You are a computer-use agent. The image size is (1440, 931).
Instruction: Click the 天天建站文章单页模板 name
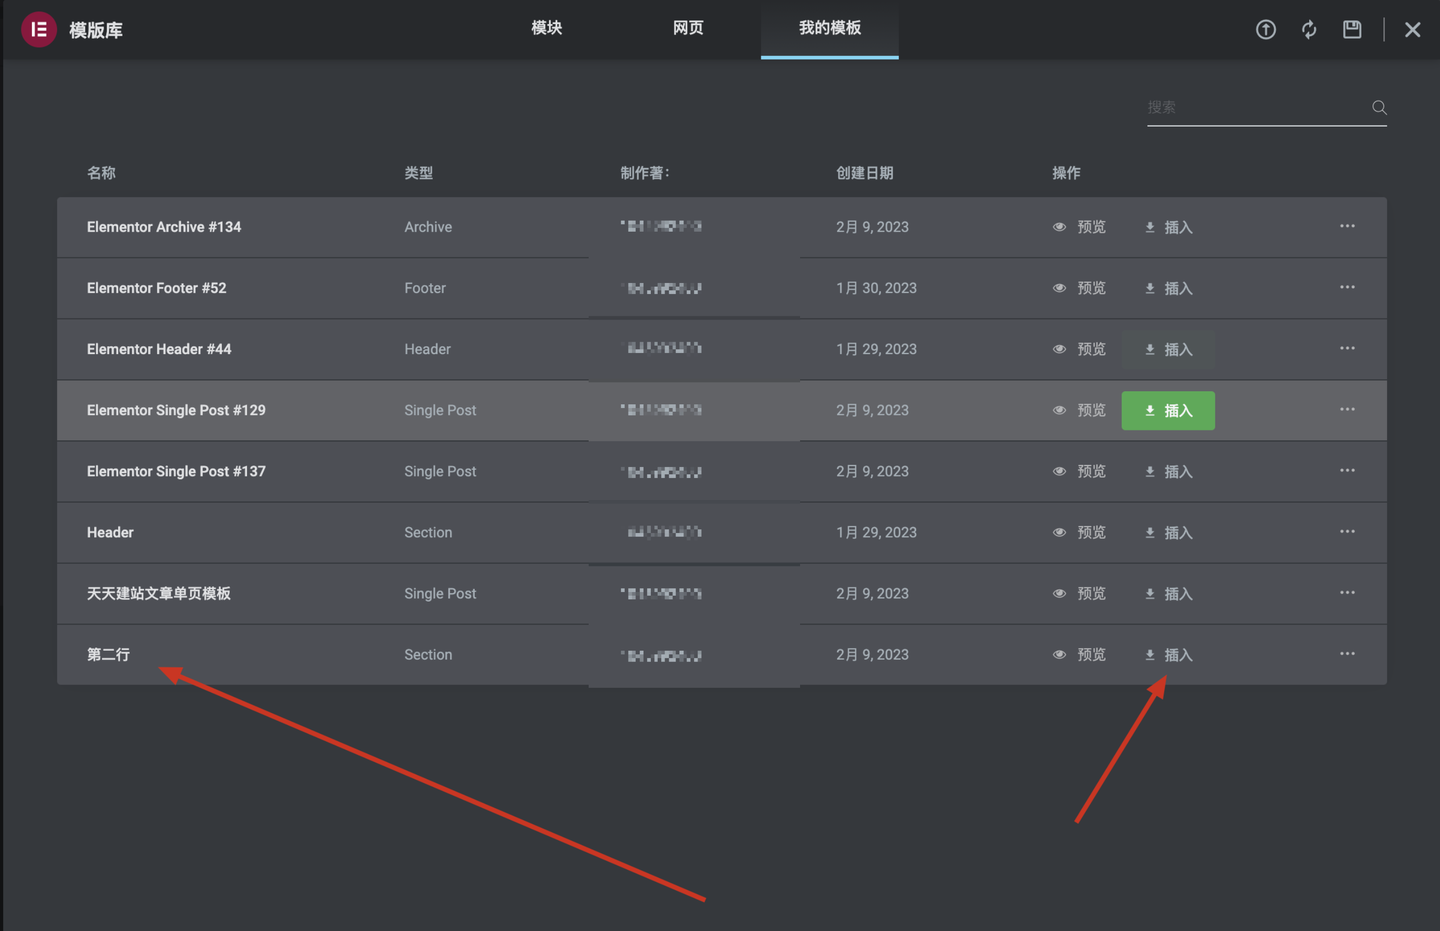159,593
